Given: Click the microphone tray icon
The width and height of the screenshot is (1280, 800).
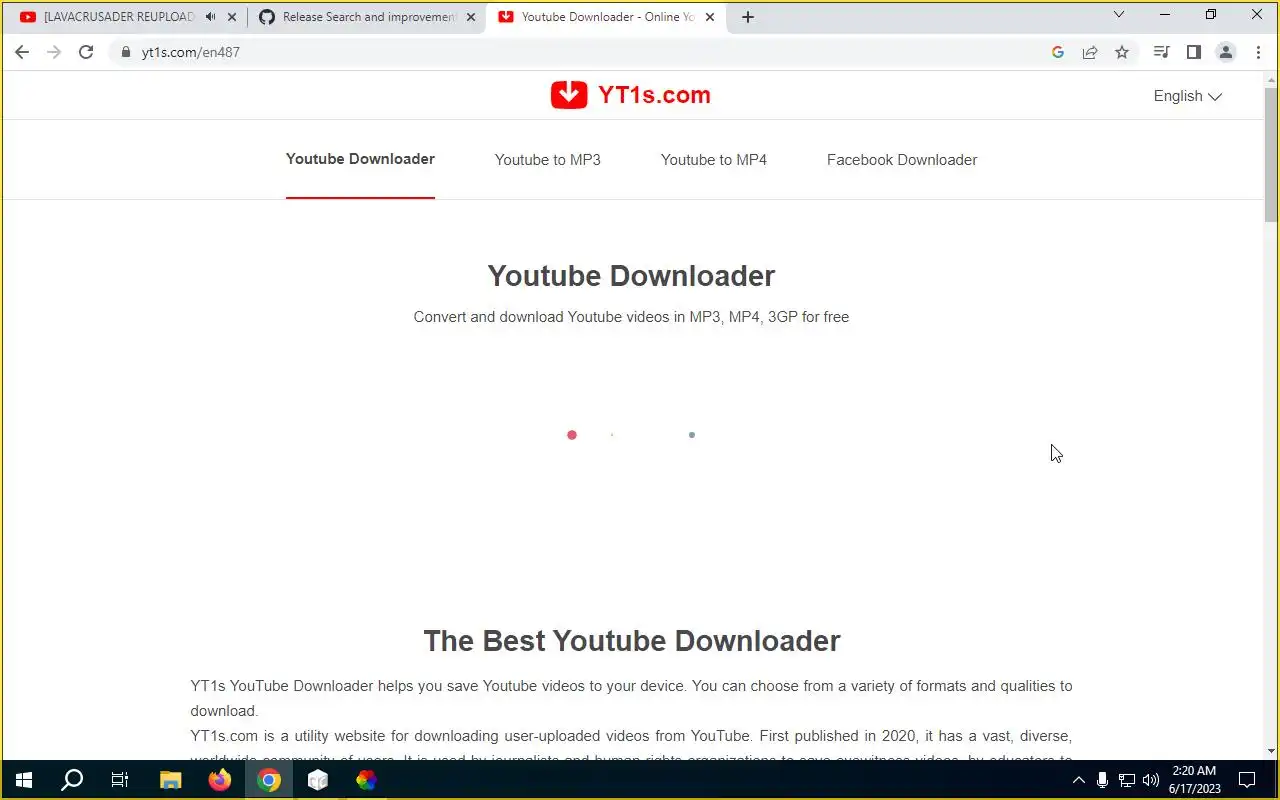Looking at the screenshot, I should click(x=1102, y=780).
